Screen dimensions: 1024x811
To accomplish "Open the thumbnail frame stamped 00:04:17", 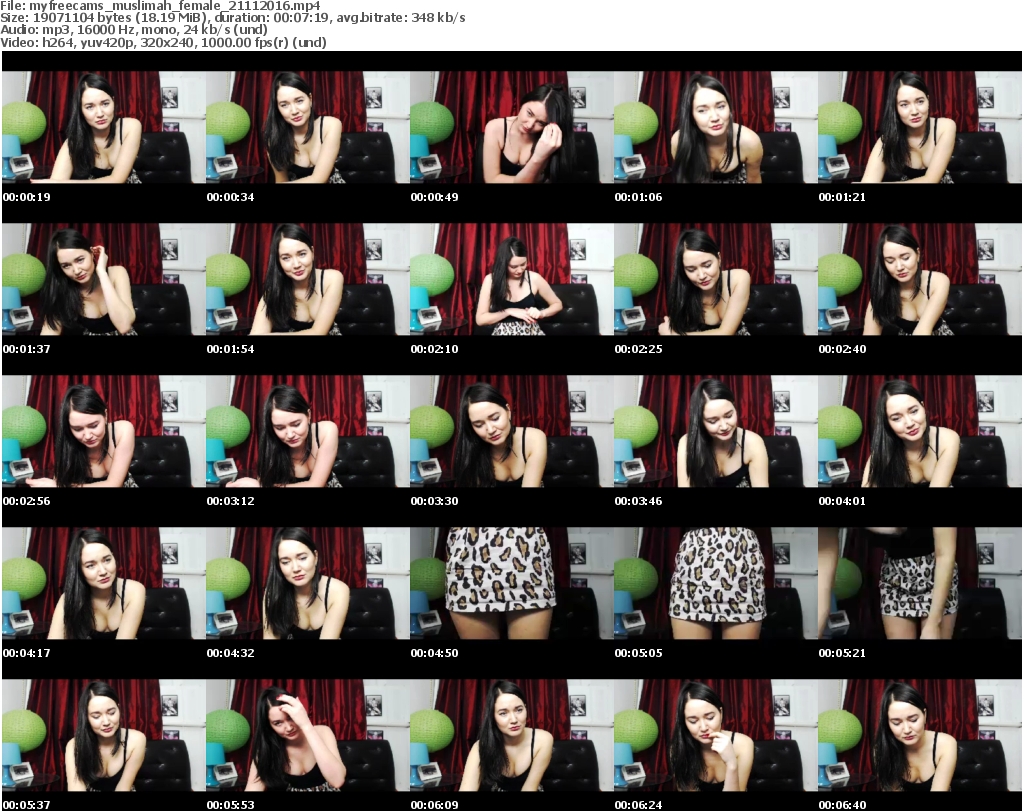I will pos(104,584).
